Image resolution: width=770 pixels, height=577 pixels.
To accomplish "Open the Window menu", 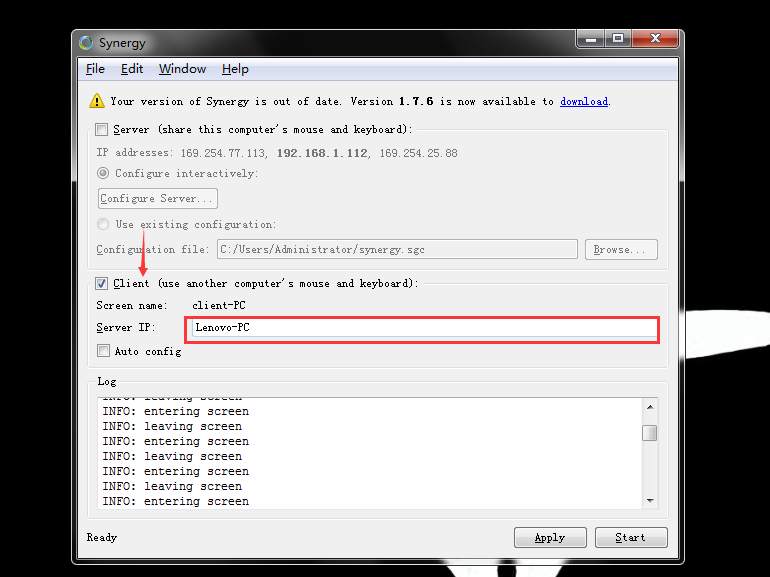I will pos(182,69).
